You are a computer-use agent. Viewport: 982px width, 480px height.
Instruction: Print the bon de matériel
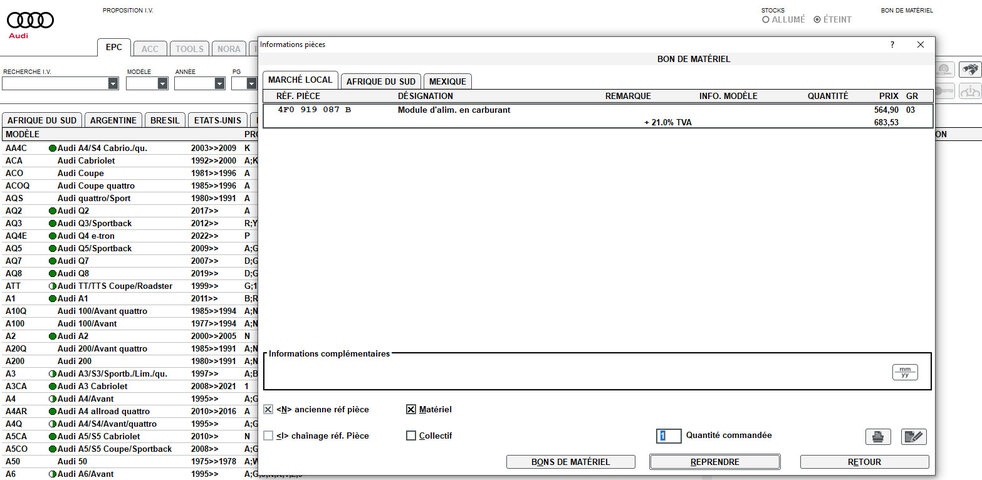pyautogui.click(x=878, y=437)
